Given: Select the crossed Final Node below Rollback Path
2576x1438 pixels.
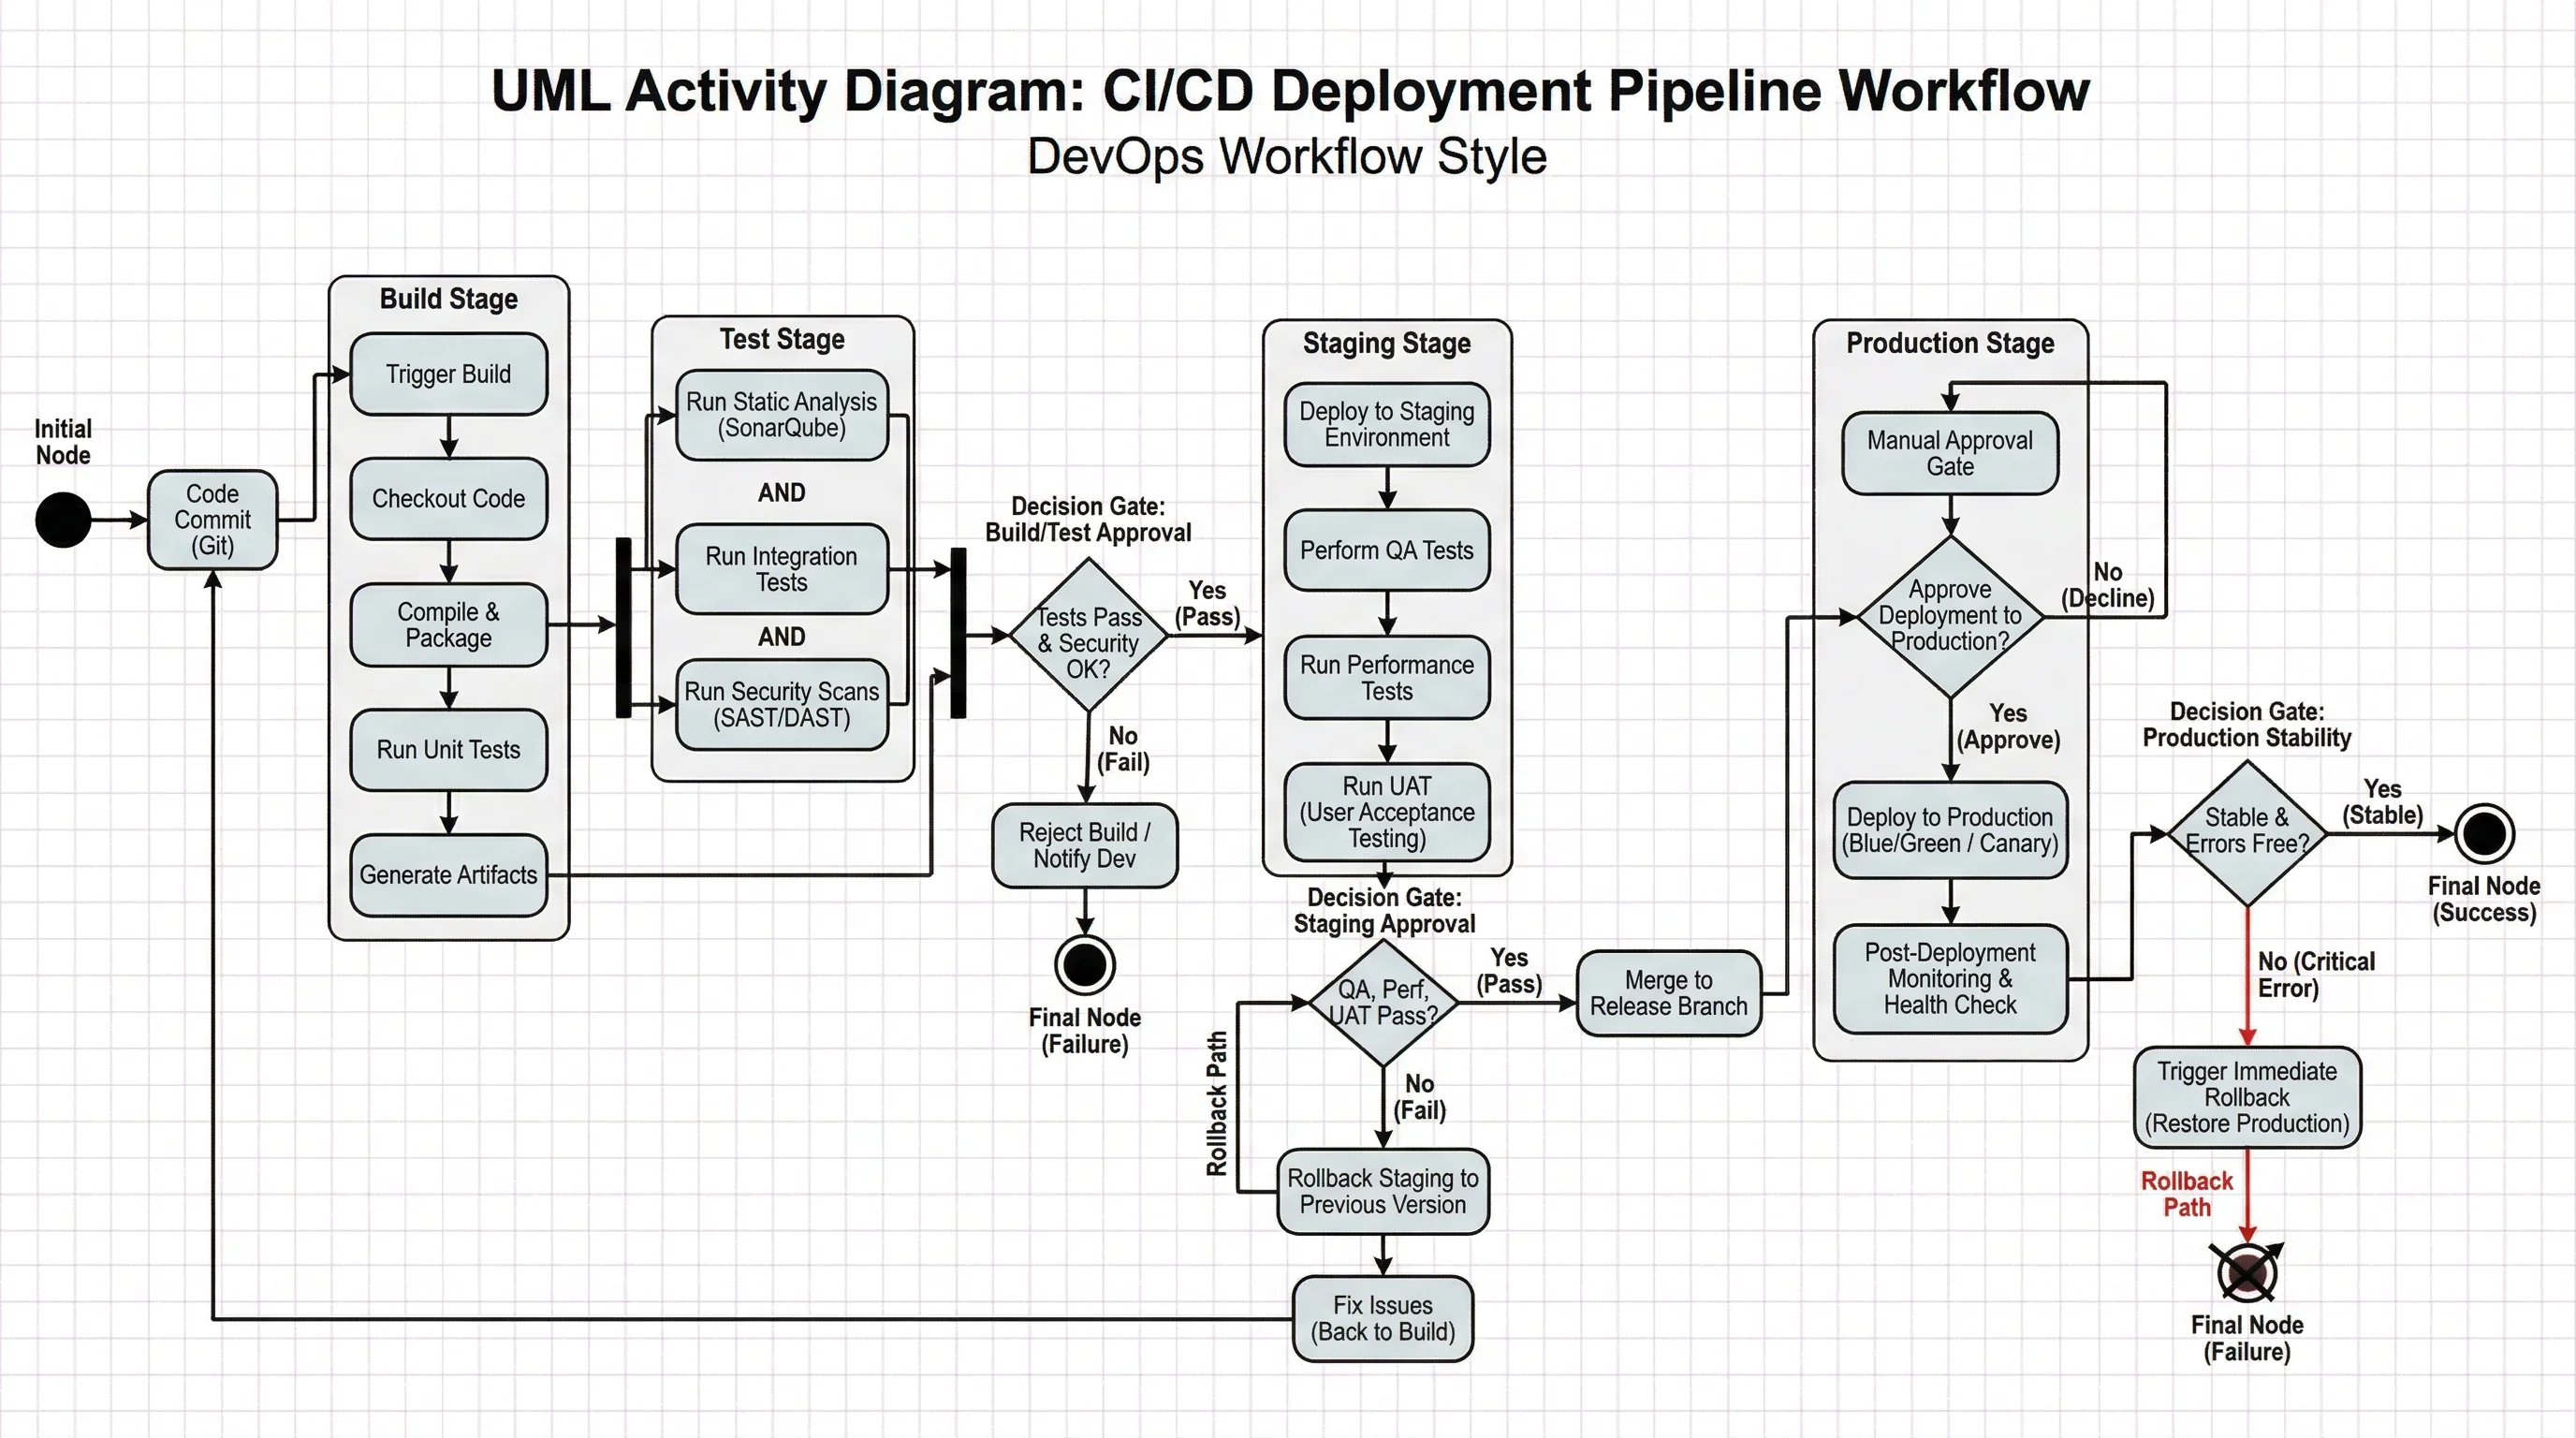Looking at the screenshot, I should pyautogui.click(x=2247, y=1271).
